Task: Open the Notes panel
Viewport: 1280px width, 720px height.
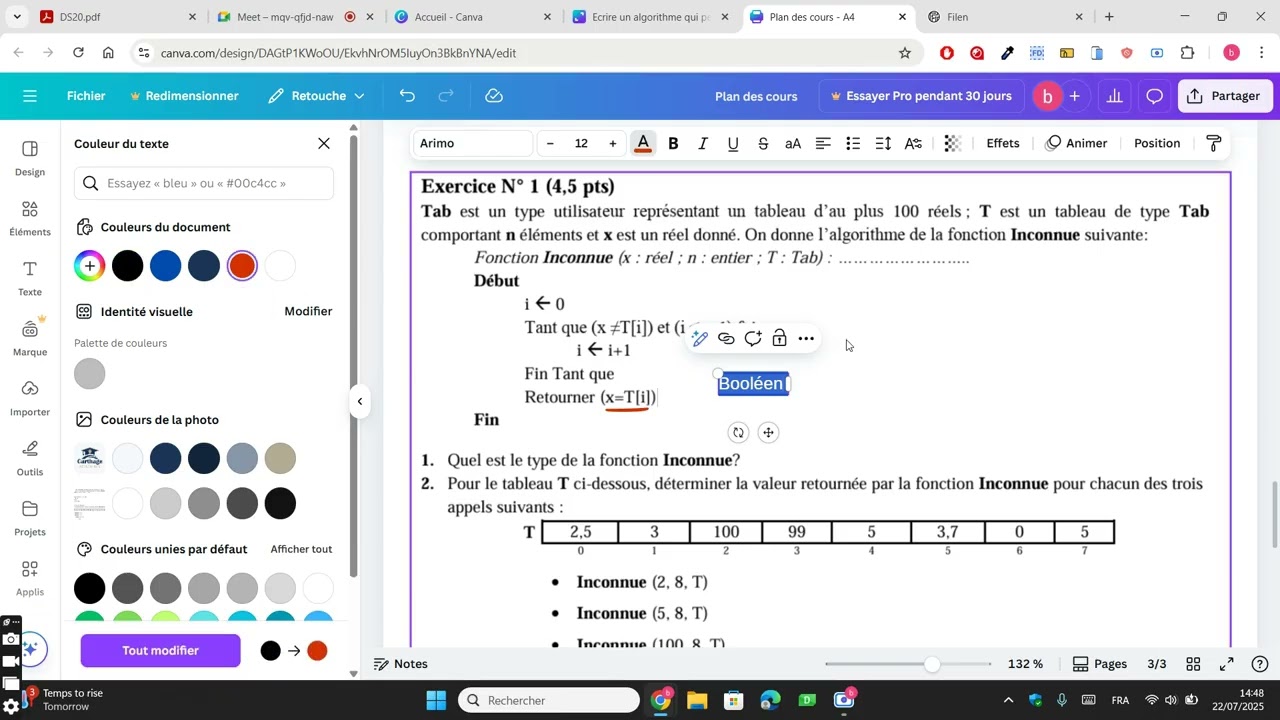Action: pyautogui.click(x=401, y=664)
